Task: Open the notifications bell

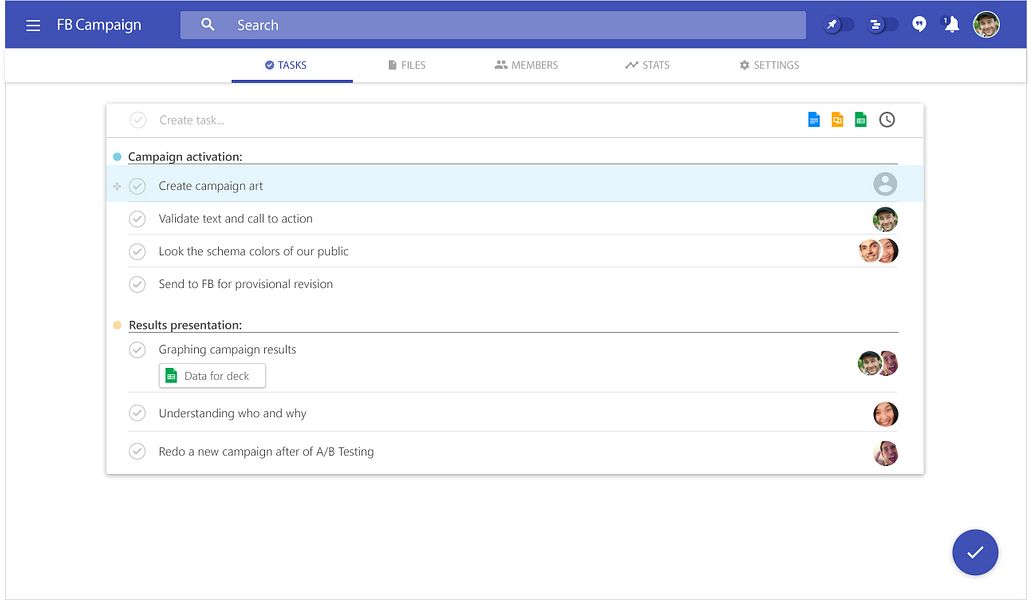Action: coord(951,24)
